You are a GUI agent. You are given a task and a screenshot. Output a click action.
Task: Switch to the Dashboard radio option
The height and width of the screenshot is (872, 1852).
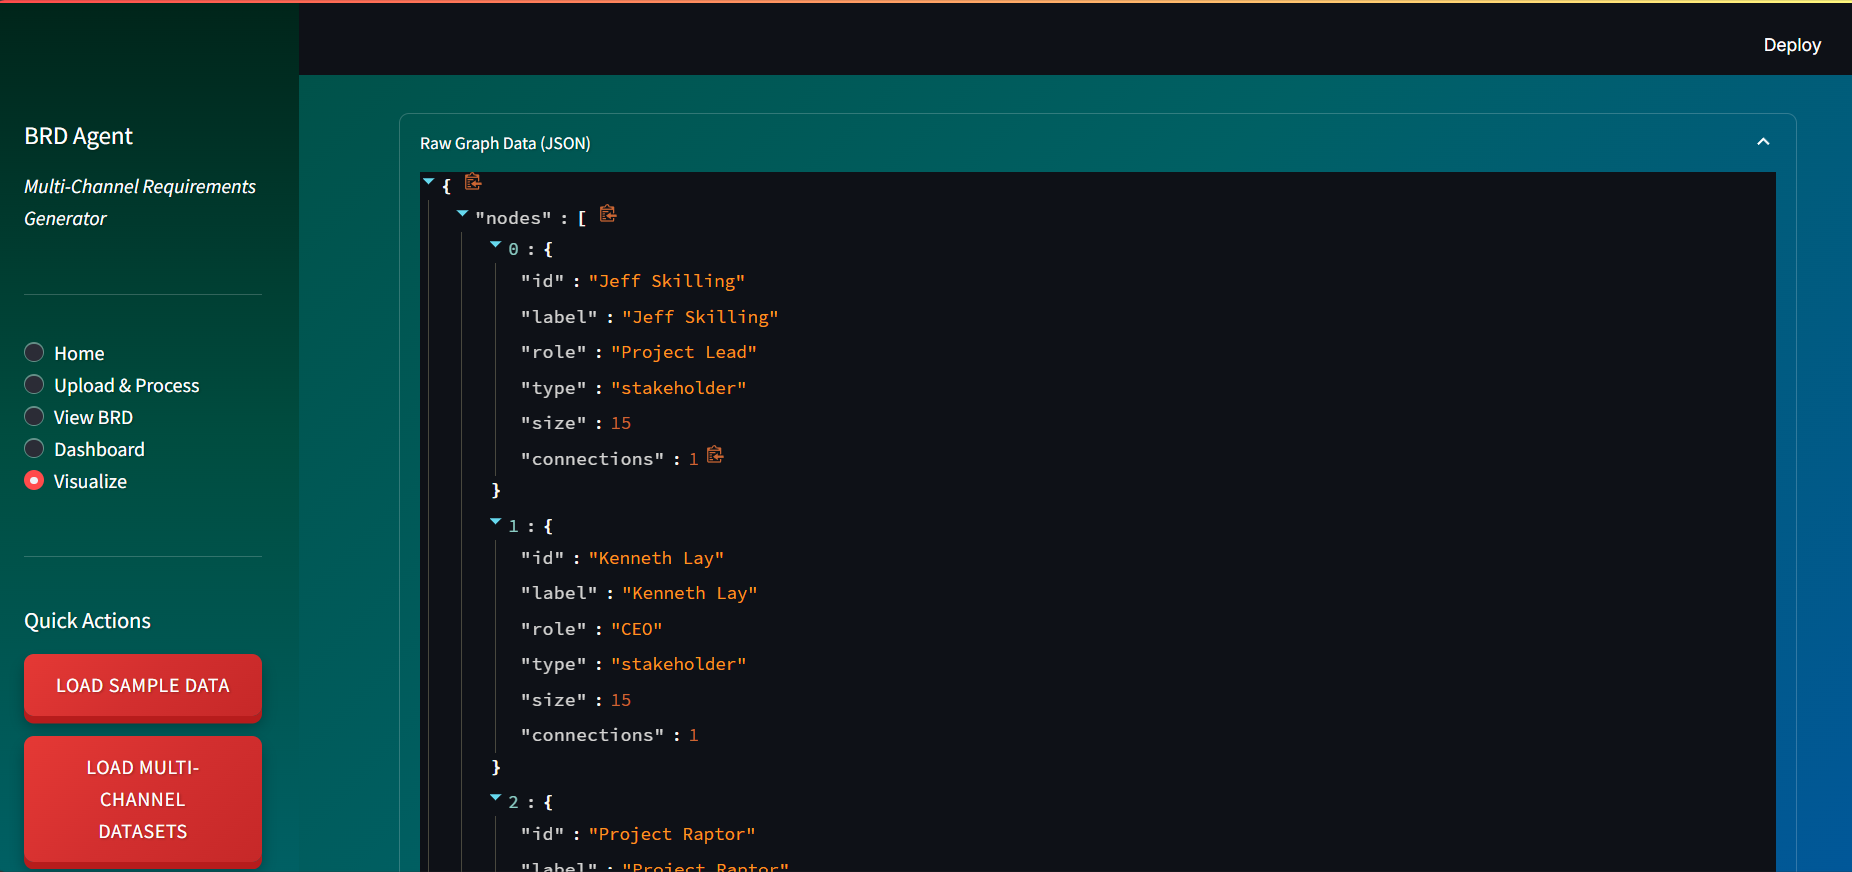point(35,449)
